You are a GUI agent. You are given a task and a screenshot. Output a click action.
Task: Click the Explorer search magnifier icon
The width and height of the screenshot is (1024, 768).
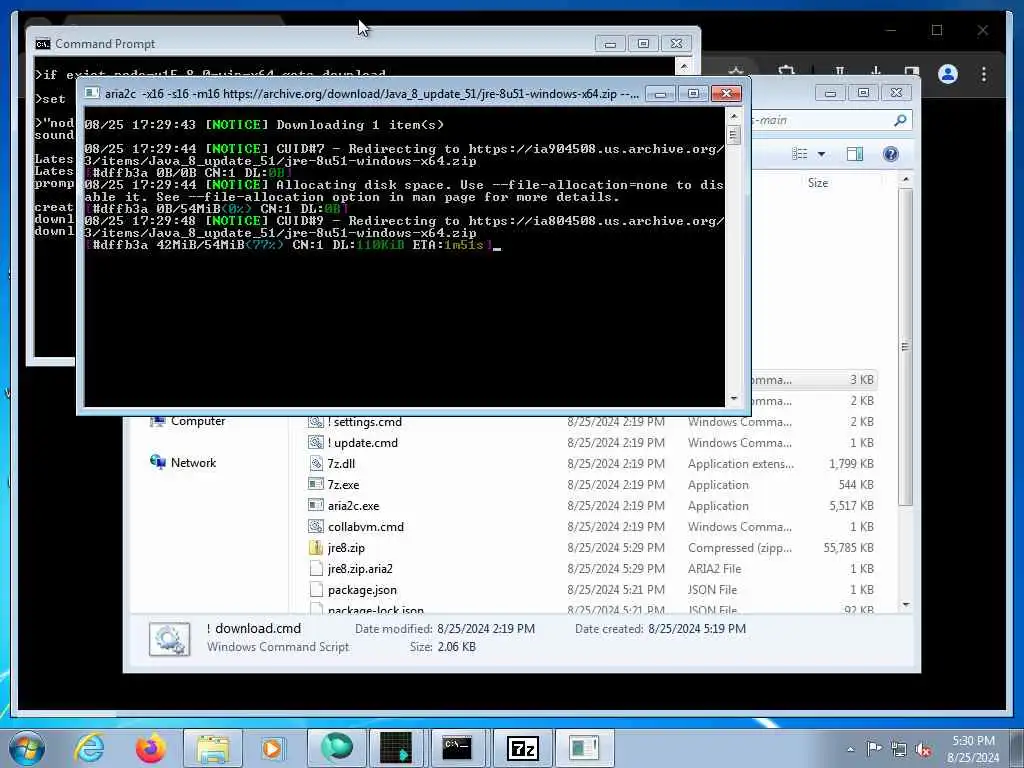900,120
